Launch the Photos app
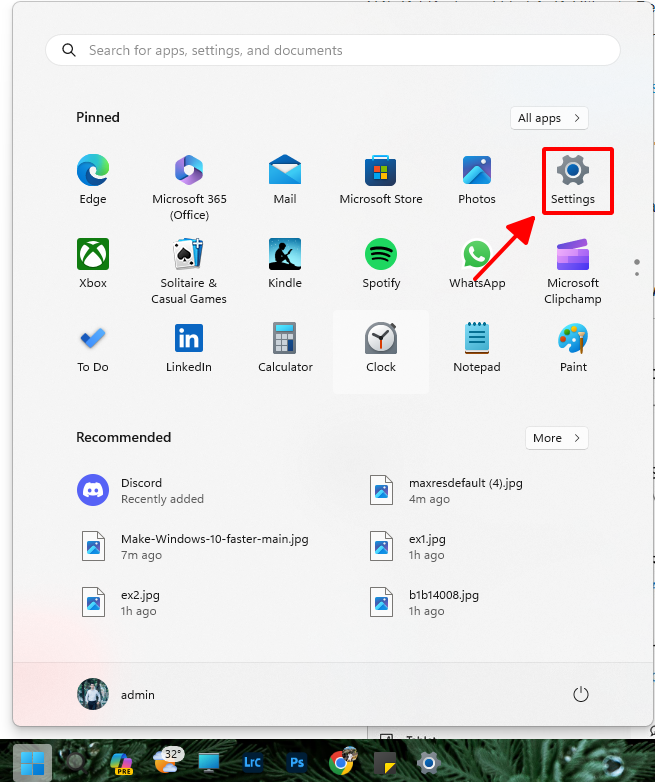Screen dimensions: 655x782 (477, 180)
